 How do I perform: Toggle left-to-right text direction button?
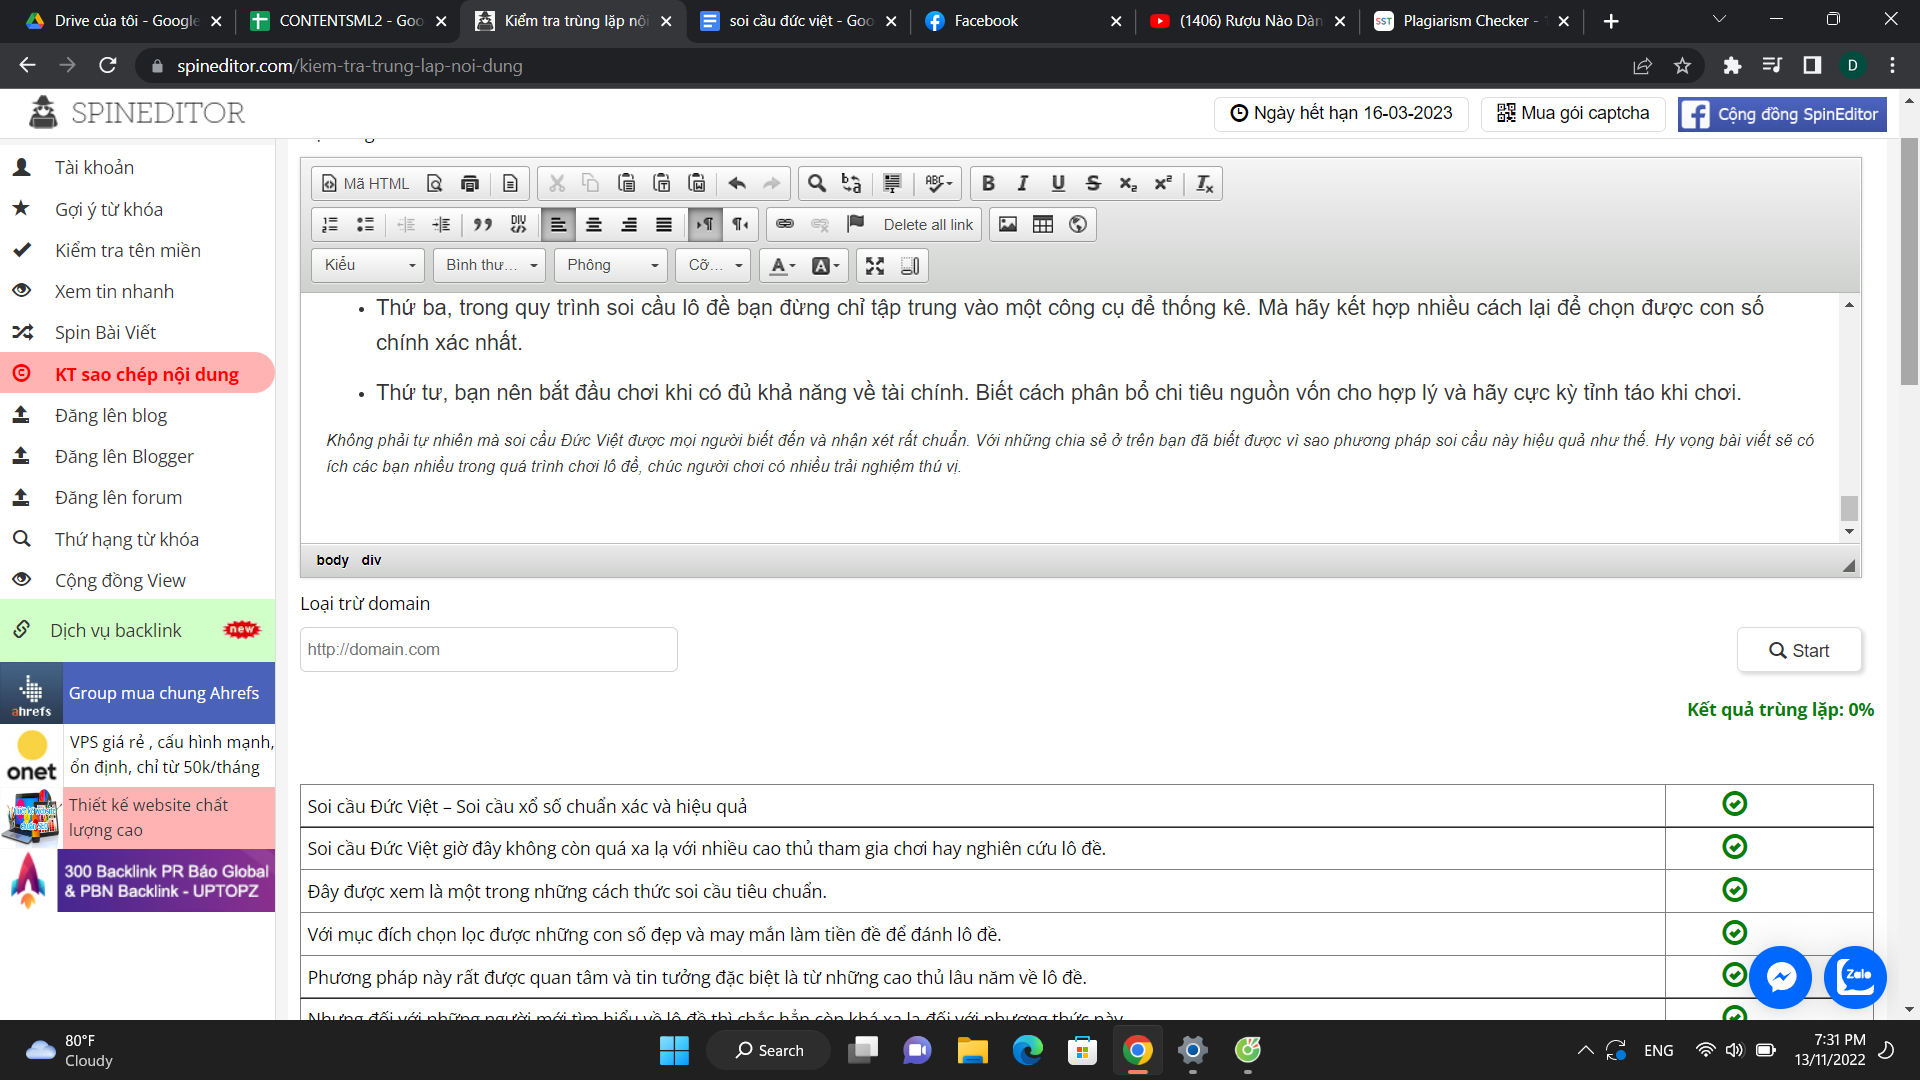(x=705, y=224)
